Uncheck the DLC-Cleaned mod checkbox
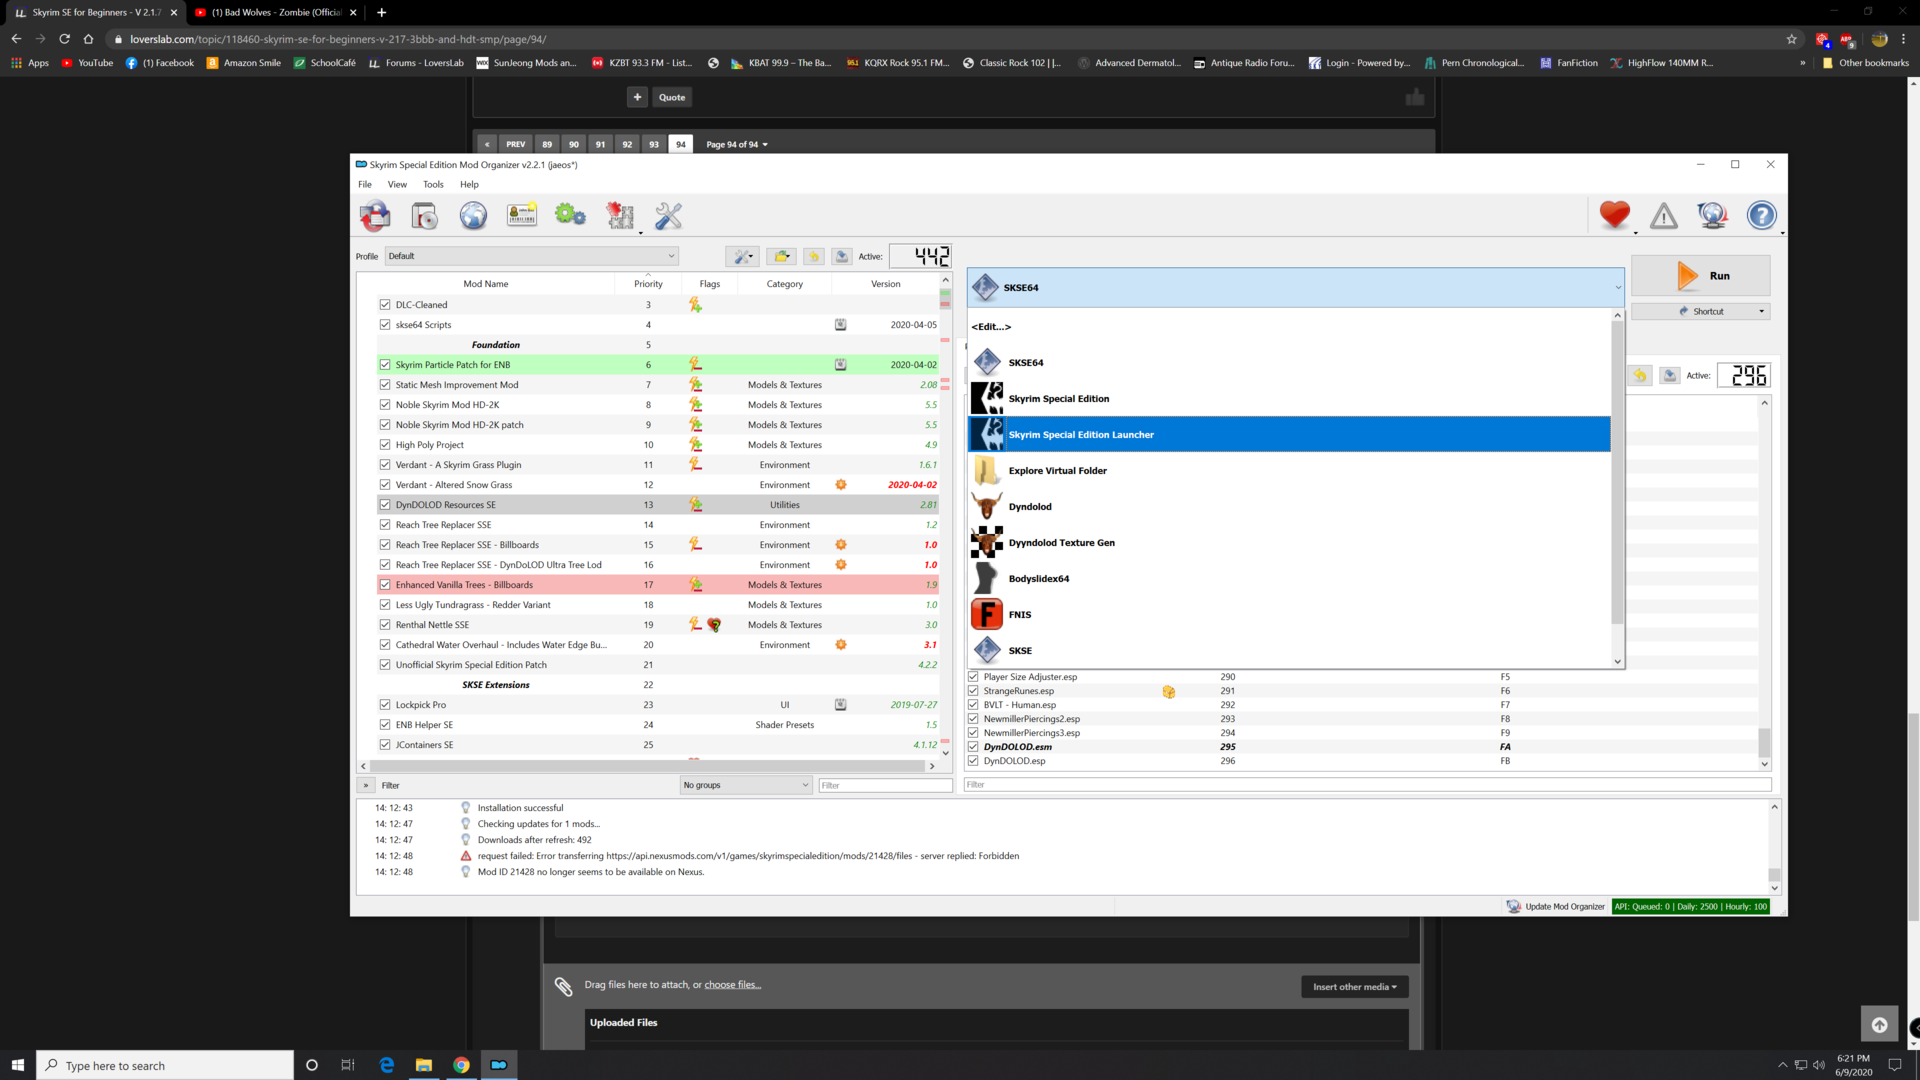1920x1080 pixels. click(385, 305)
